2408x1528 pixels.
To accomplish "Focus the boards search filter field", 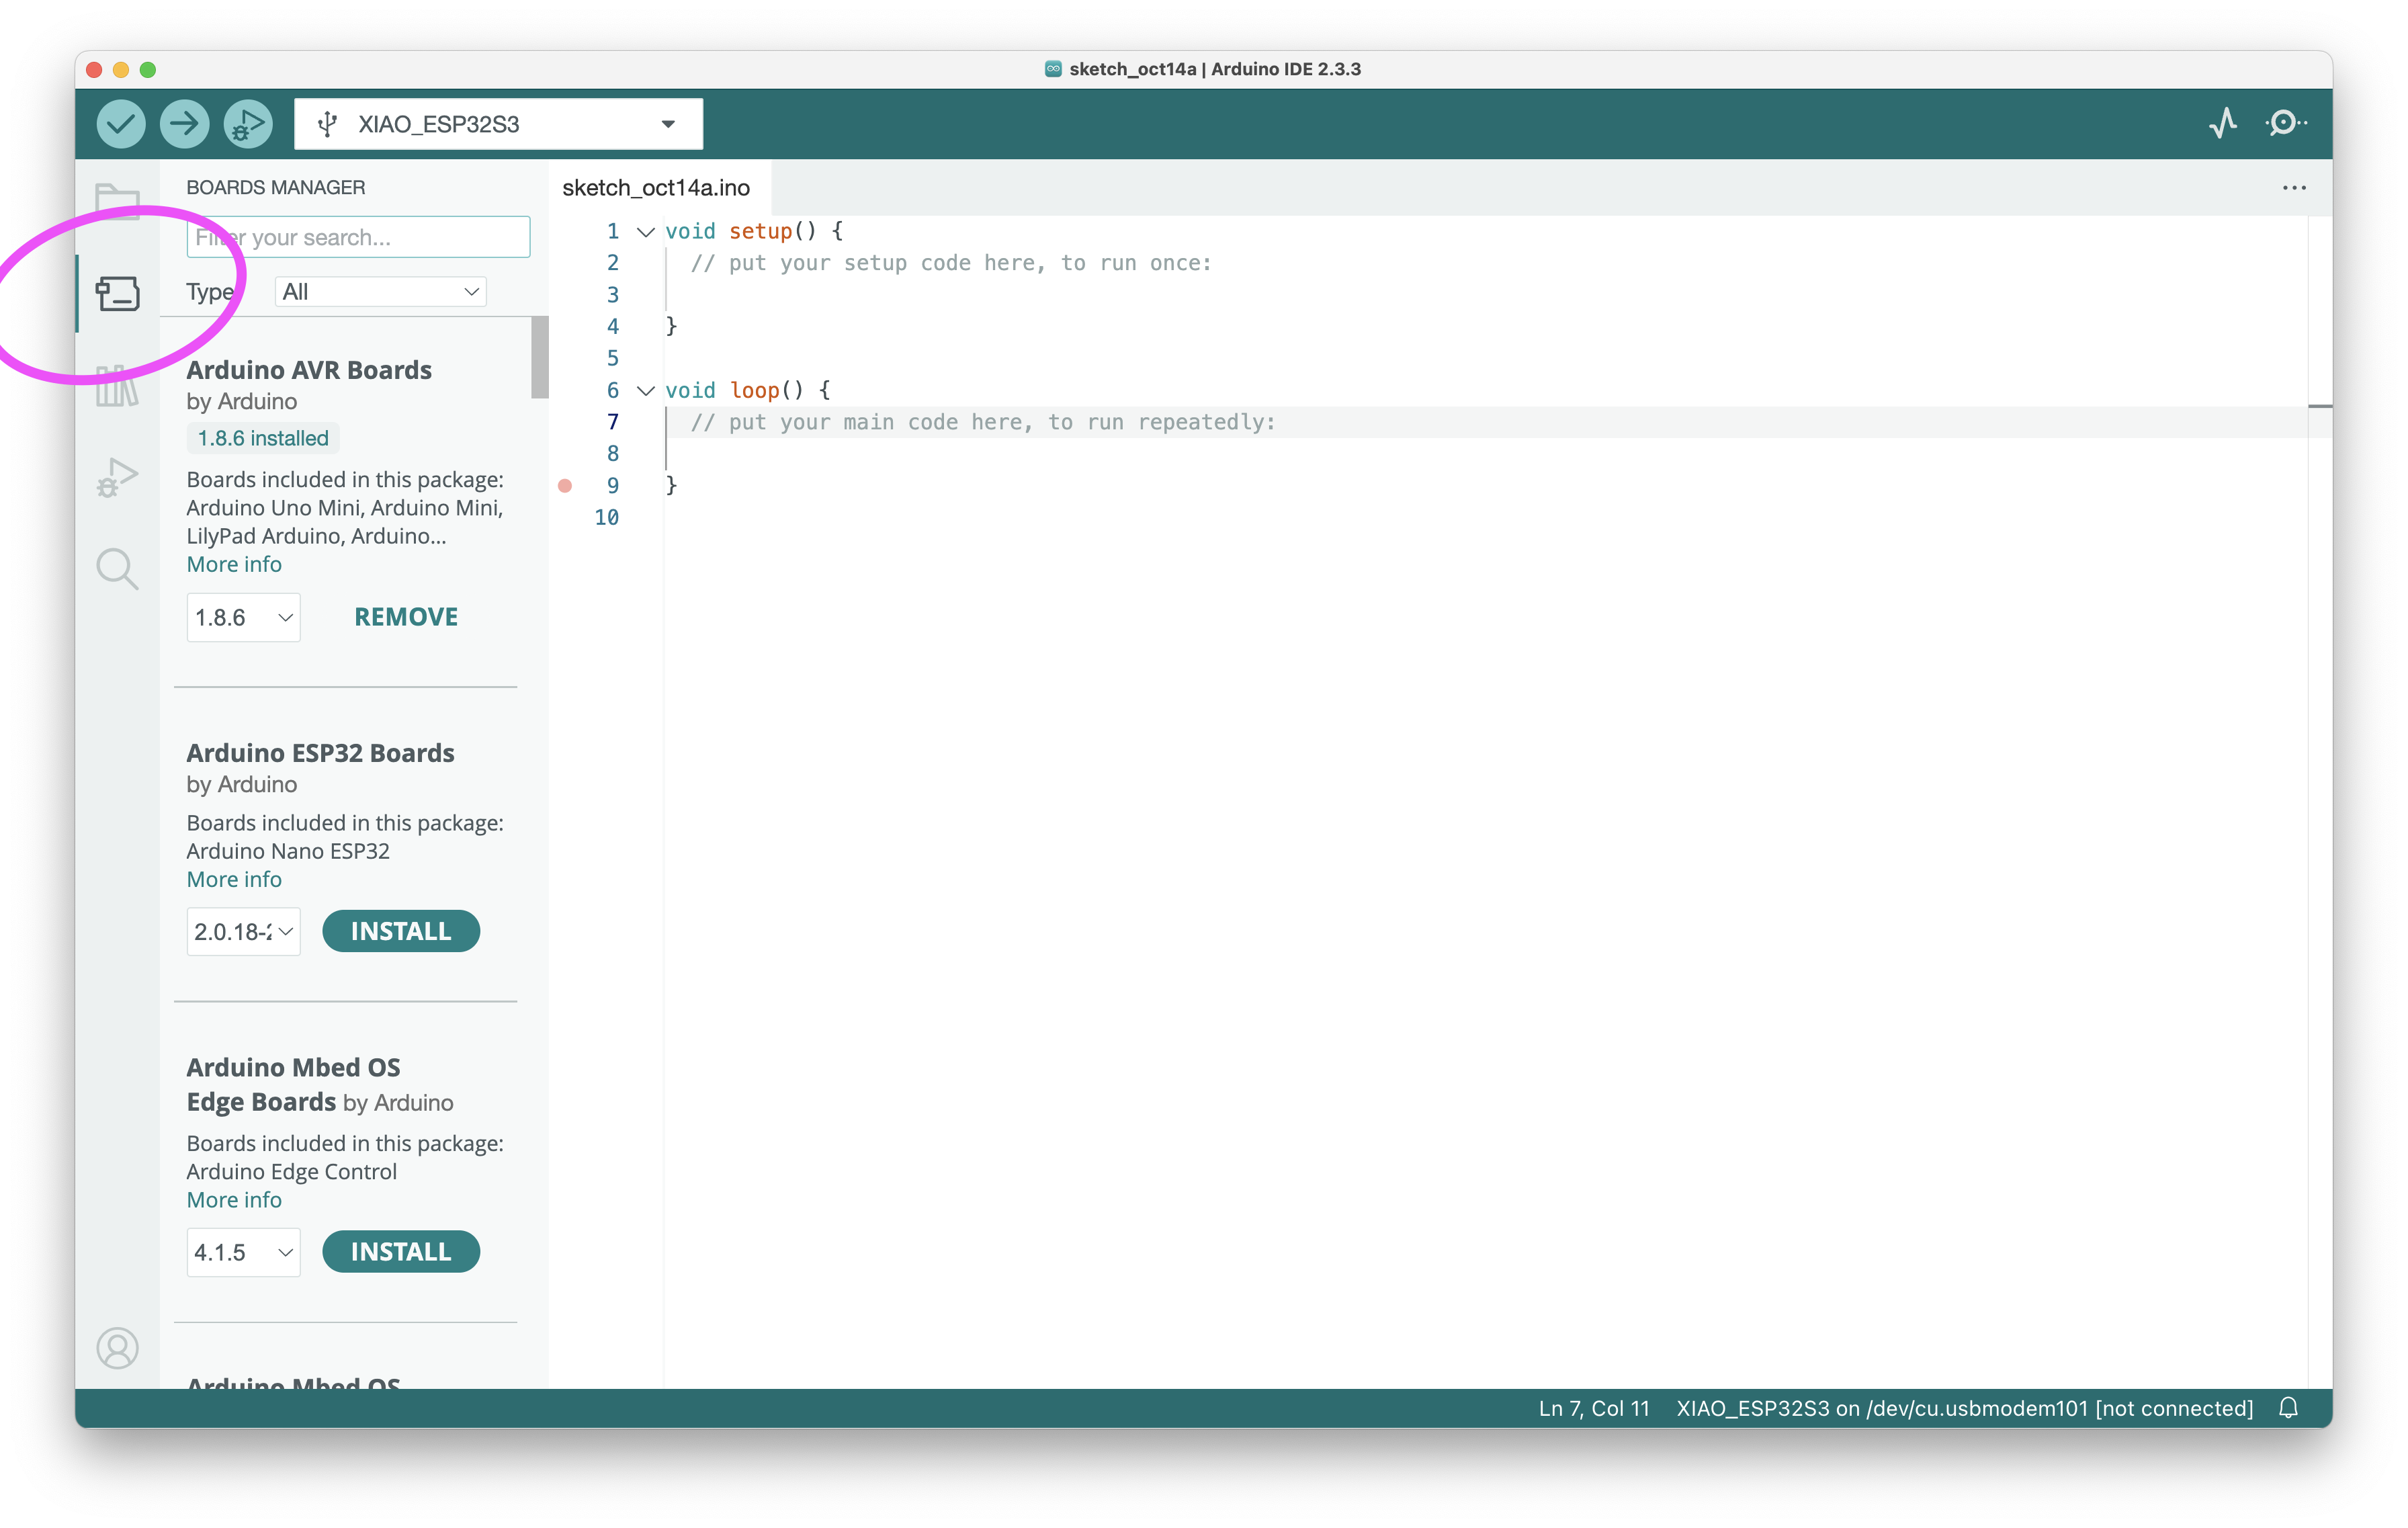I will click(358, 237).
